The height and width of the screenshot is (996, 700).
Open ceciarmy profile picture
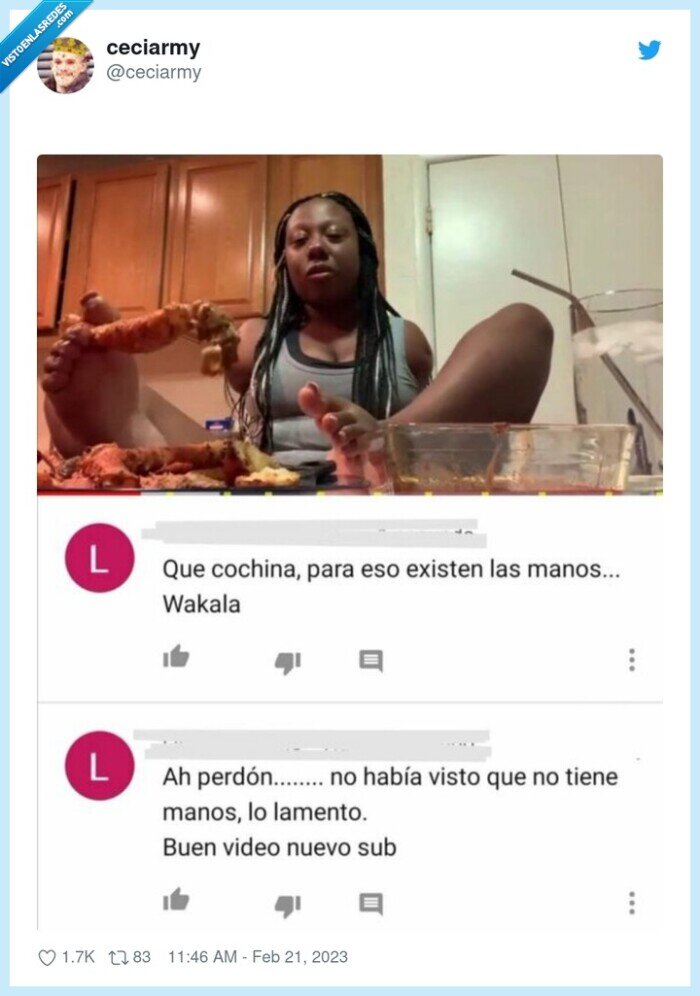point(66,65)
